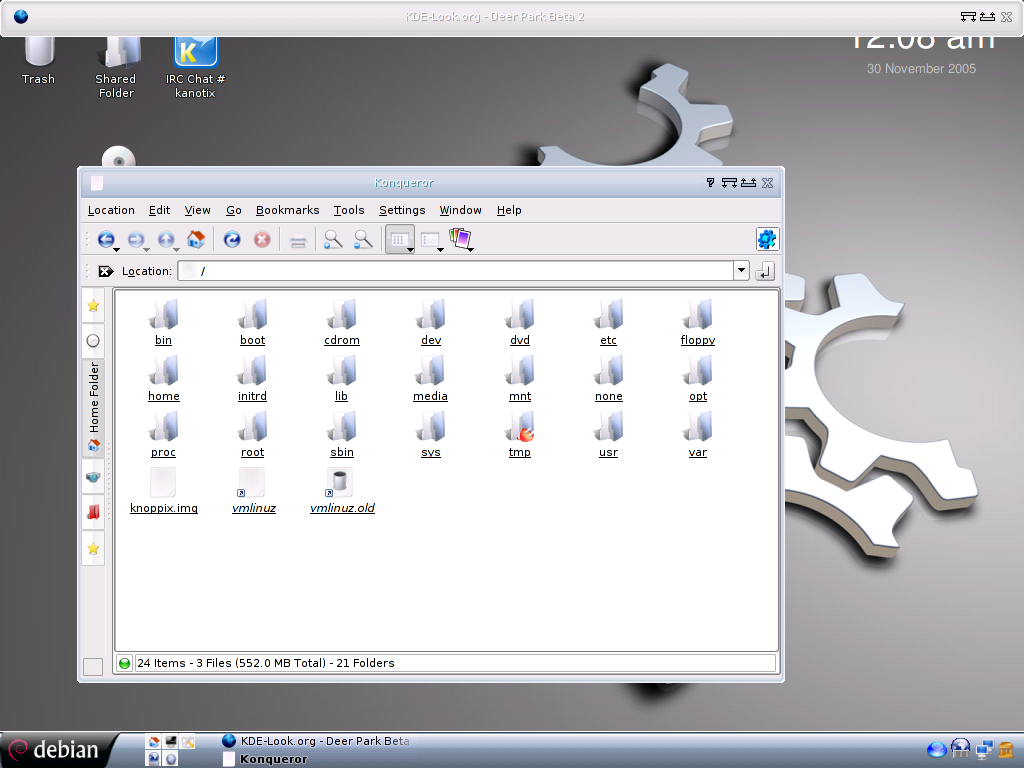Select the etc folder
The height and width of the screenshot is (768, 1024).
608,323
